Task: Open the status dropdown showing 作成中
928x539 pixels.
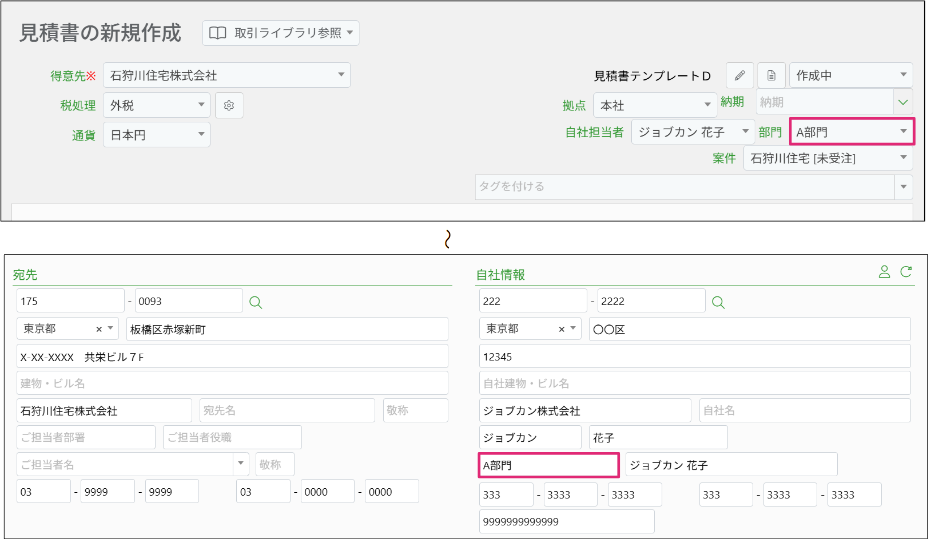Action: tap(851, 75)
